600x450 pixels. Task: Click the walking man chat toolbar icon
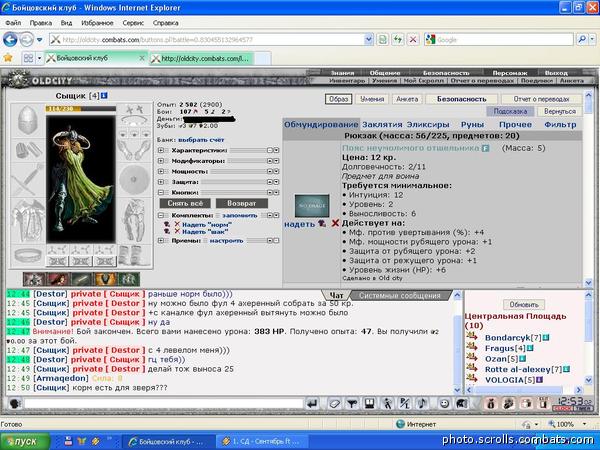(x=387, y=403)
